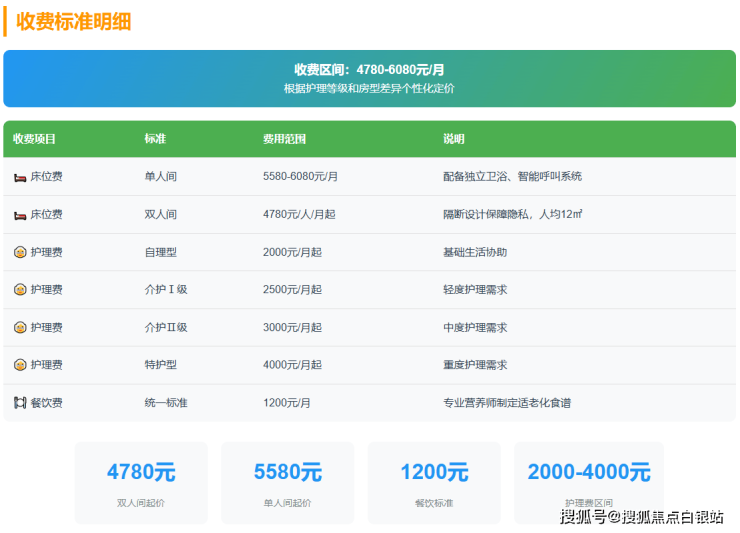Click the 5580-6080元/月 price cell

pos(300,177)
